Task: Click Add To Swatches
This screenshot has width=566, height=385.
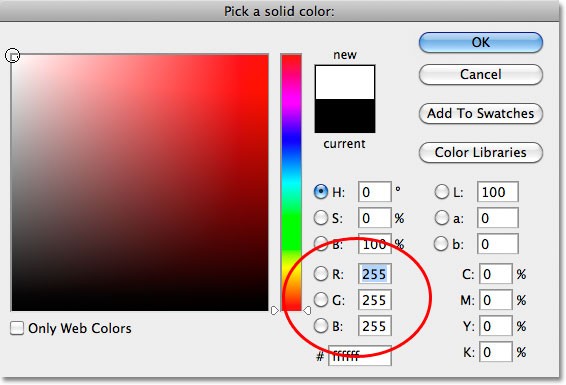Action: point(480,113)
